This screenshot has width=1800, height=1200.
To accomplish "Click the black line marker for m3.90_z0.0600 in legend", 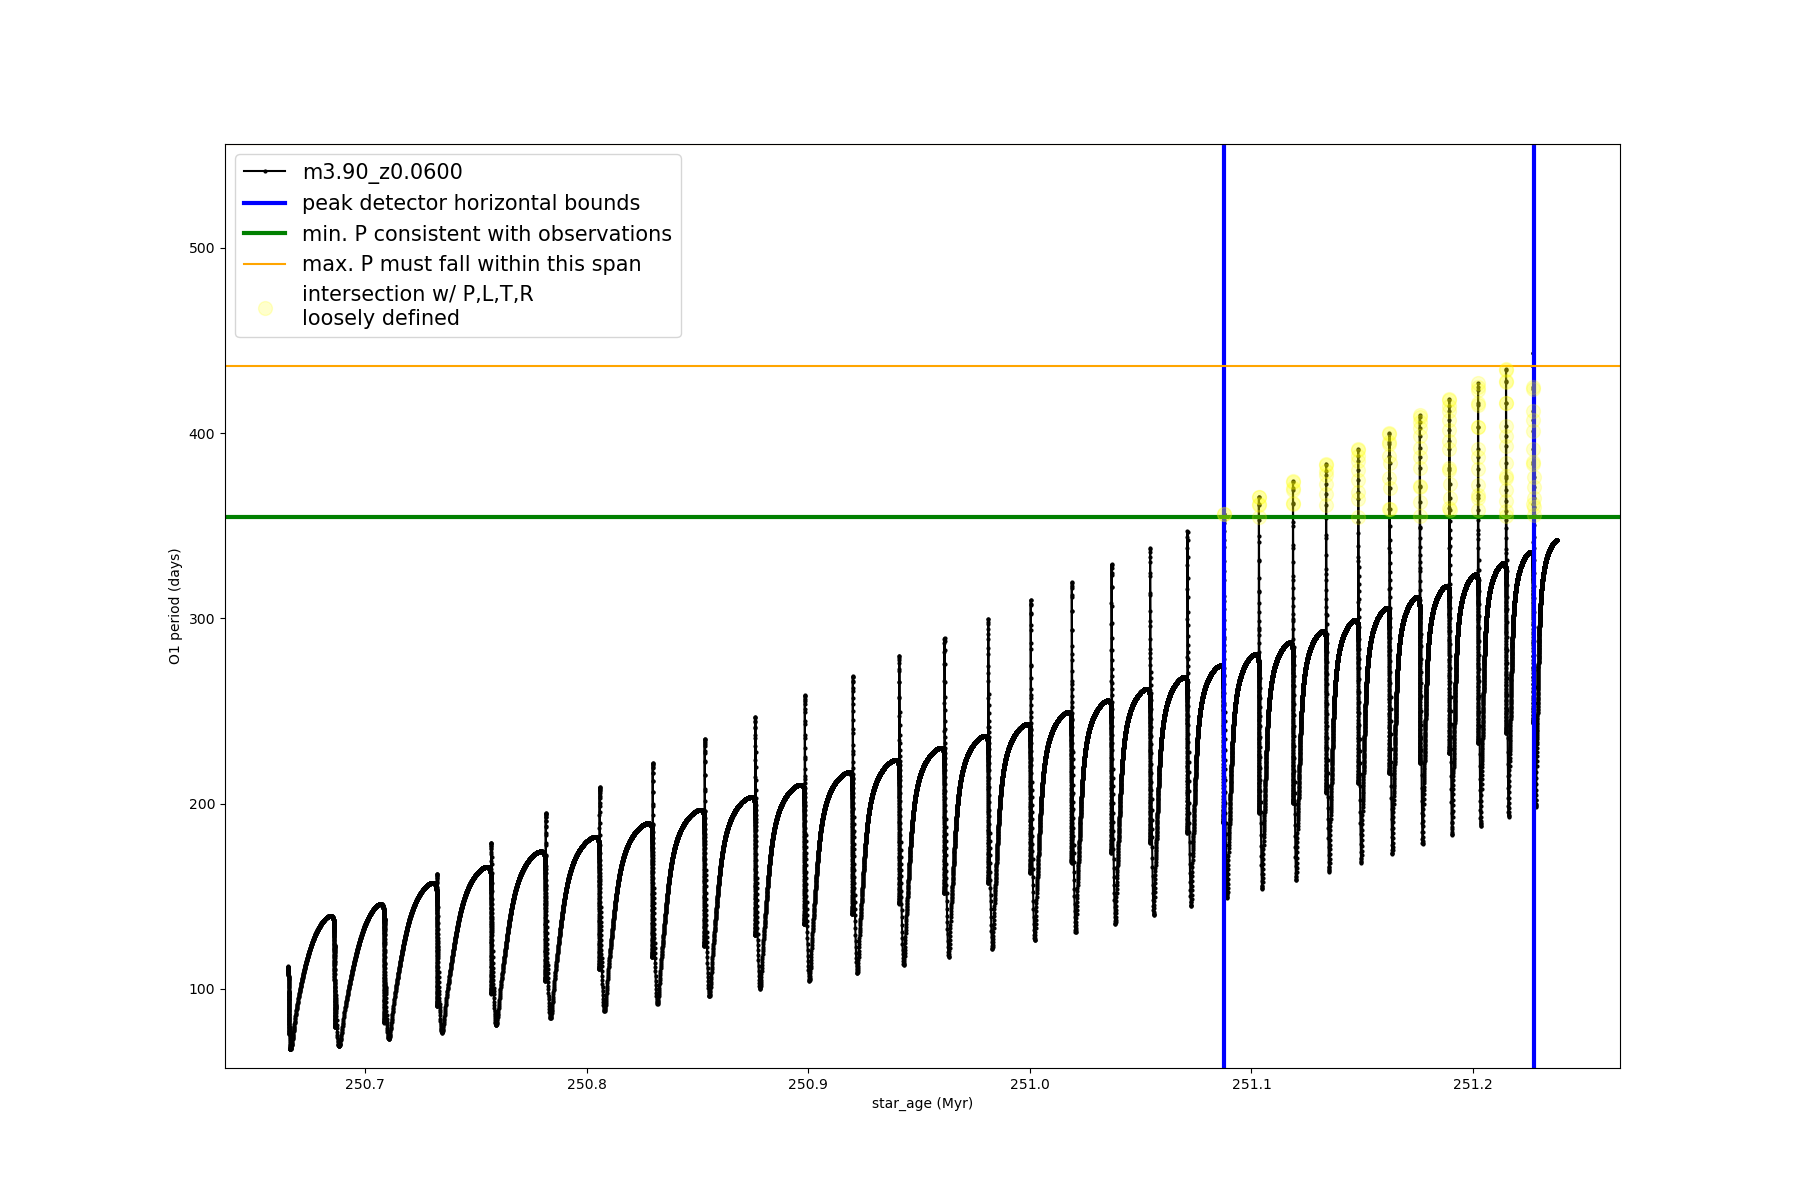I will [265, 172].
